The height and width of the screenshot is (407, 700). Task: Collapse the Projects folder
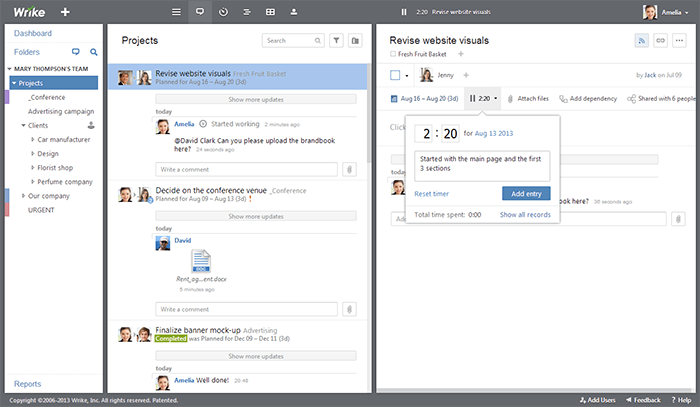coord(14,83)
